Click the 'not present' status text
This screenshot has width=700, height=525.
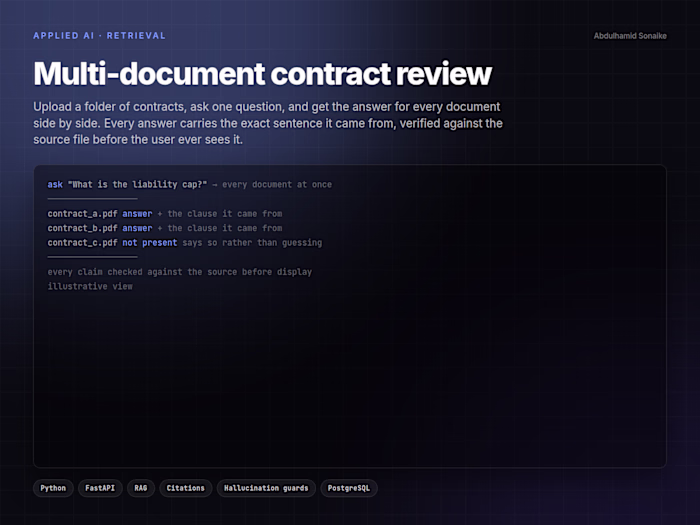click(150, 243)
